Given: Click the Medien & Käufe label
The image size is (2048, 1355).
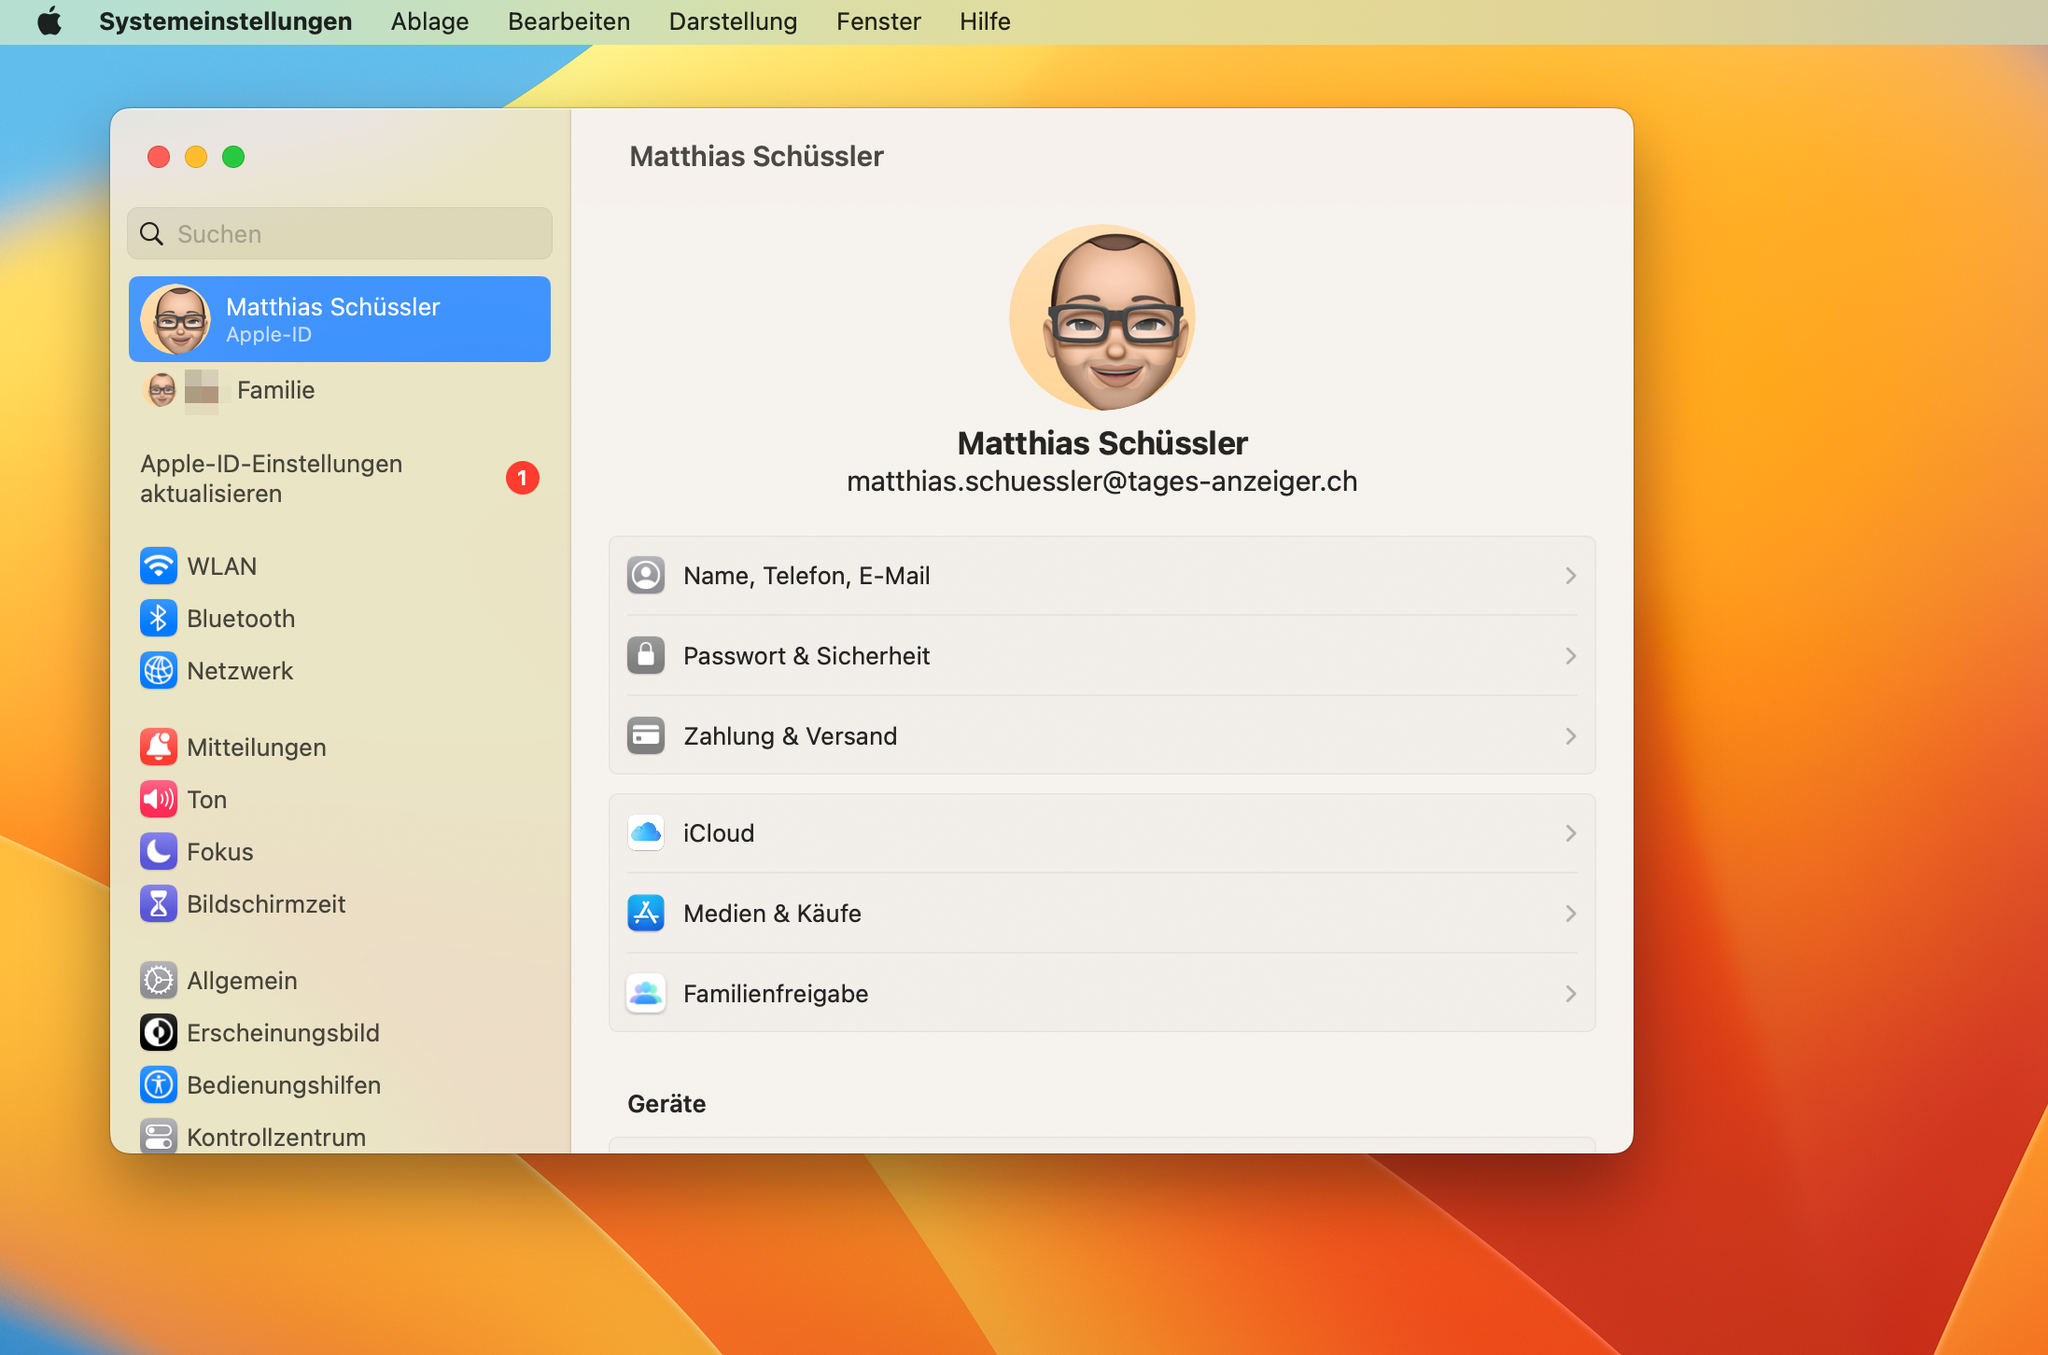Looking at the screenshot, I should click(x=772, y=912).
